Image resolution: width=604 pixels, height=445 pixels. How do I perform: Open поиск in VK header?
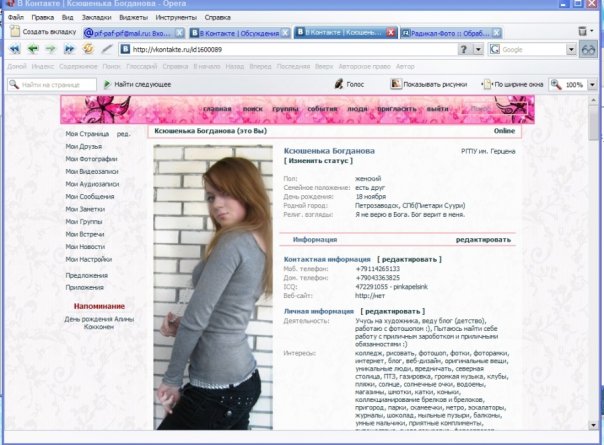pos(253,109)
